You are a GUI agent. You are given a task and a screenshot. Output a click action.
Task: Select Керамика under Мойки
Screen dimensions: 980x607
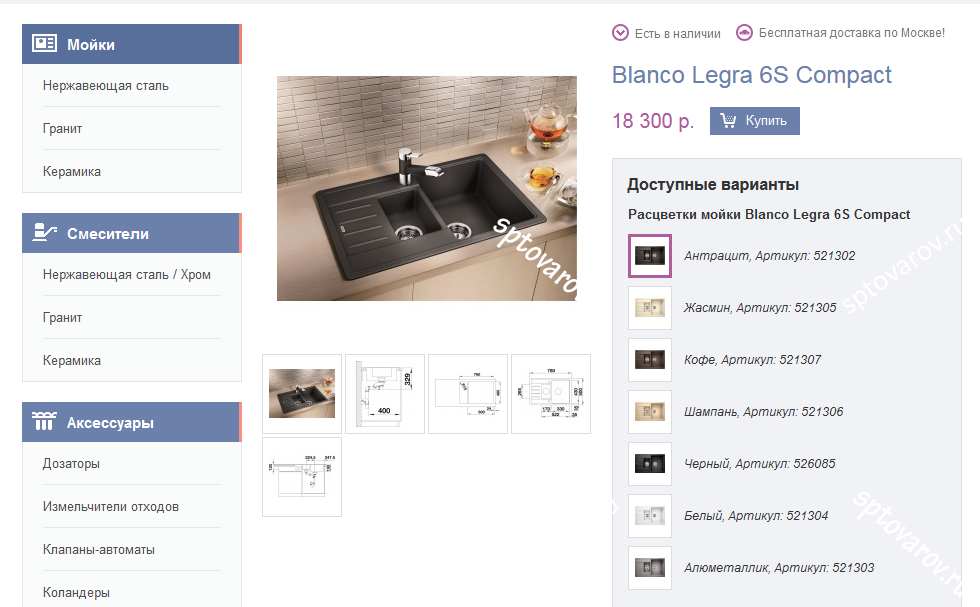point(72,171)
